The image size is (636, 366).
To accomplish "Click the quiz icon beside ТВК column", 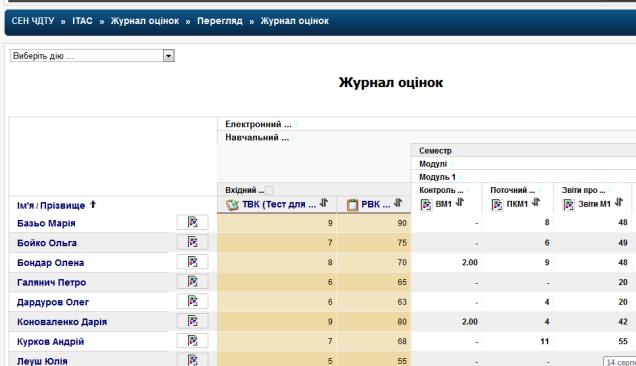I will click(x=232, y=205).
